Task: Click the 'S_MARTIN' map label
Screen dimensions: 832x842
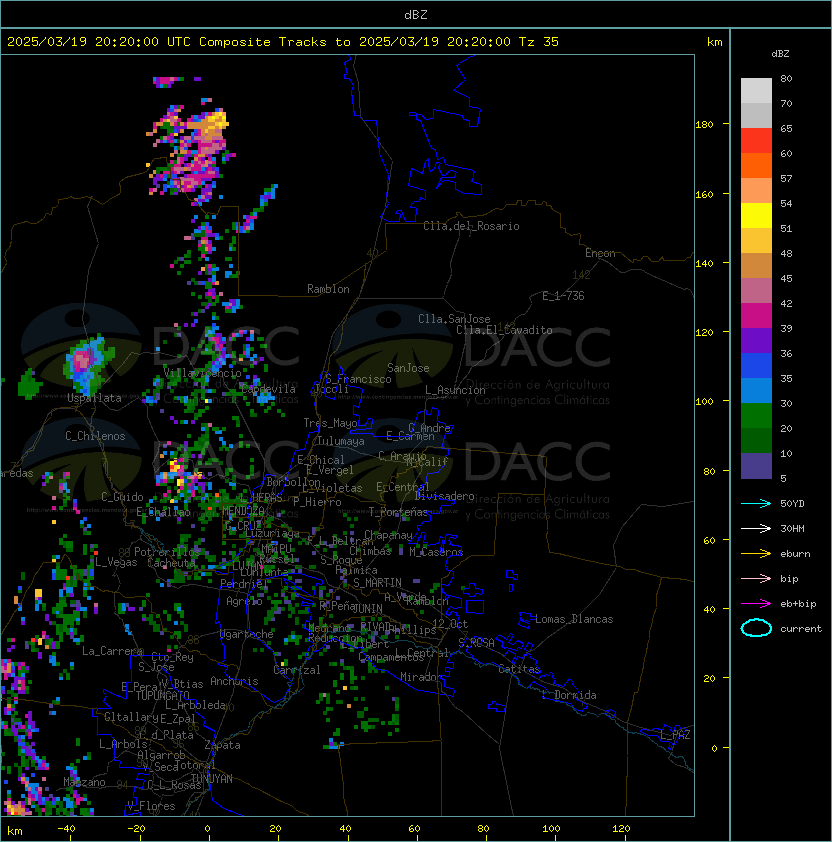Action: pos(377,582)
